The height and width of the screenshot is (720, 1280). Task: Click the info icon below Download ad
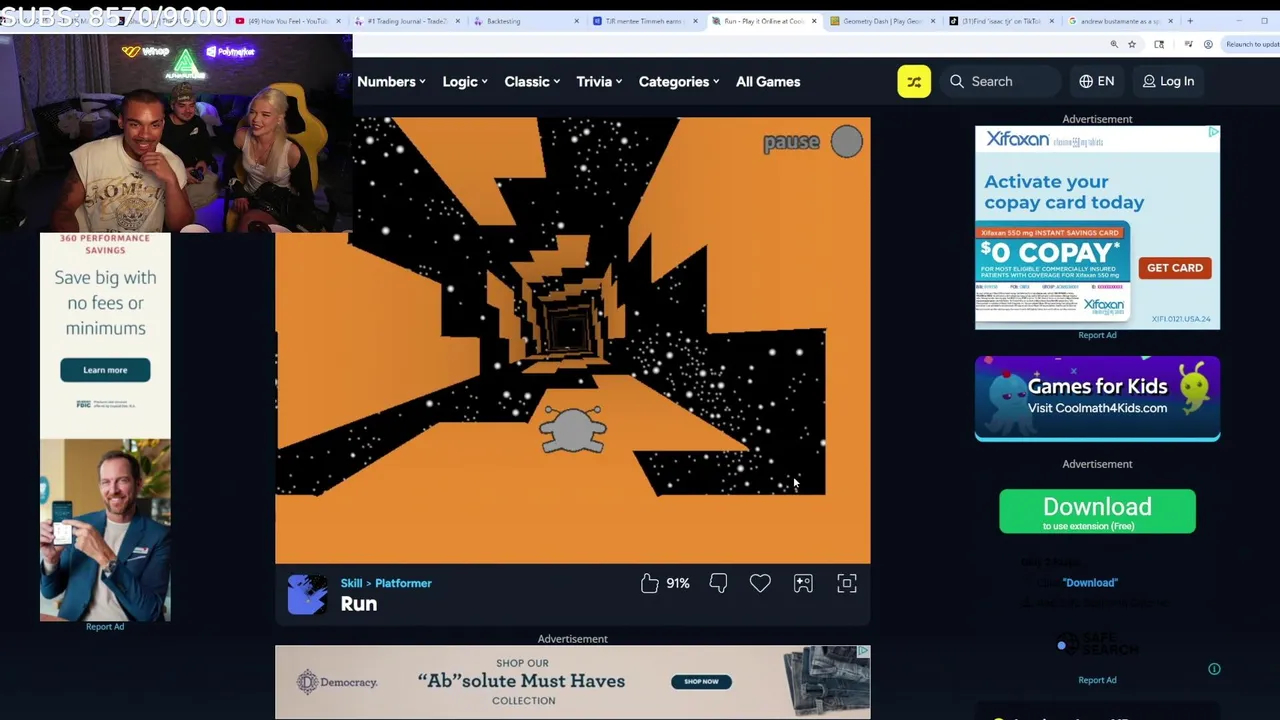(1214, 669)
